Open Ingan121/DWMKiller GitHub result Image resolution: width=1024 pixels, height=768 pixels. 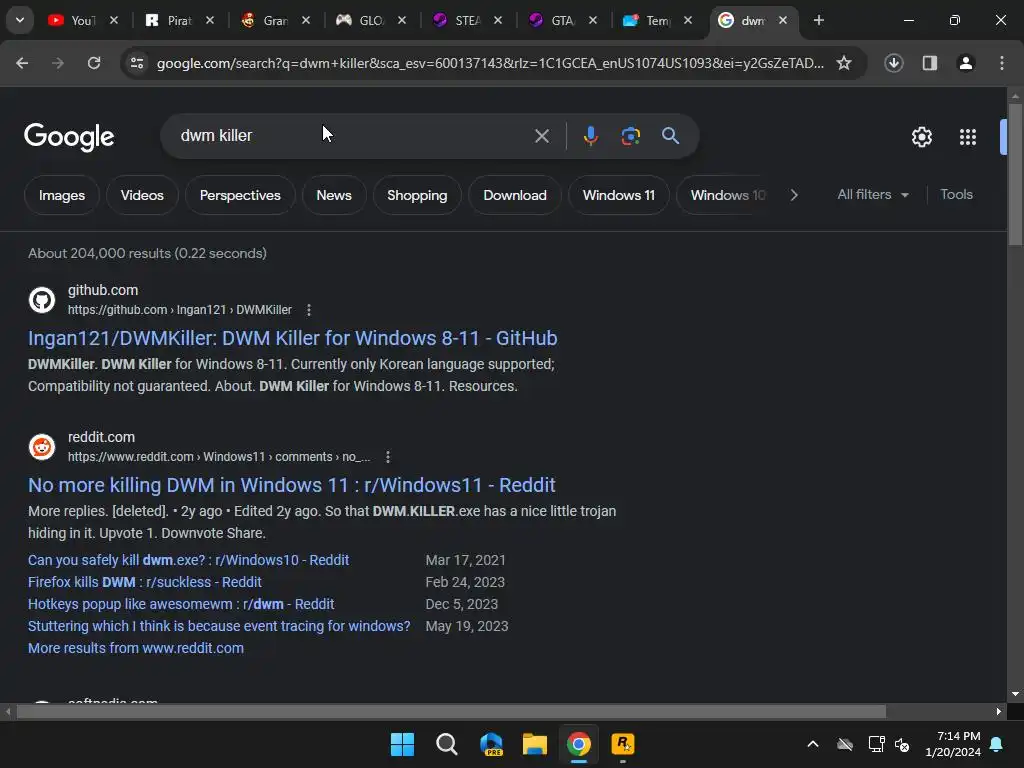click(x=293, y=338)
